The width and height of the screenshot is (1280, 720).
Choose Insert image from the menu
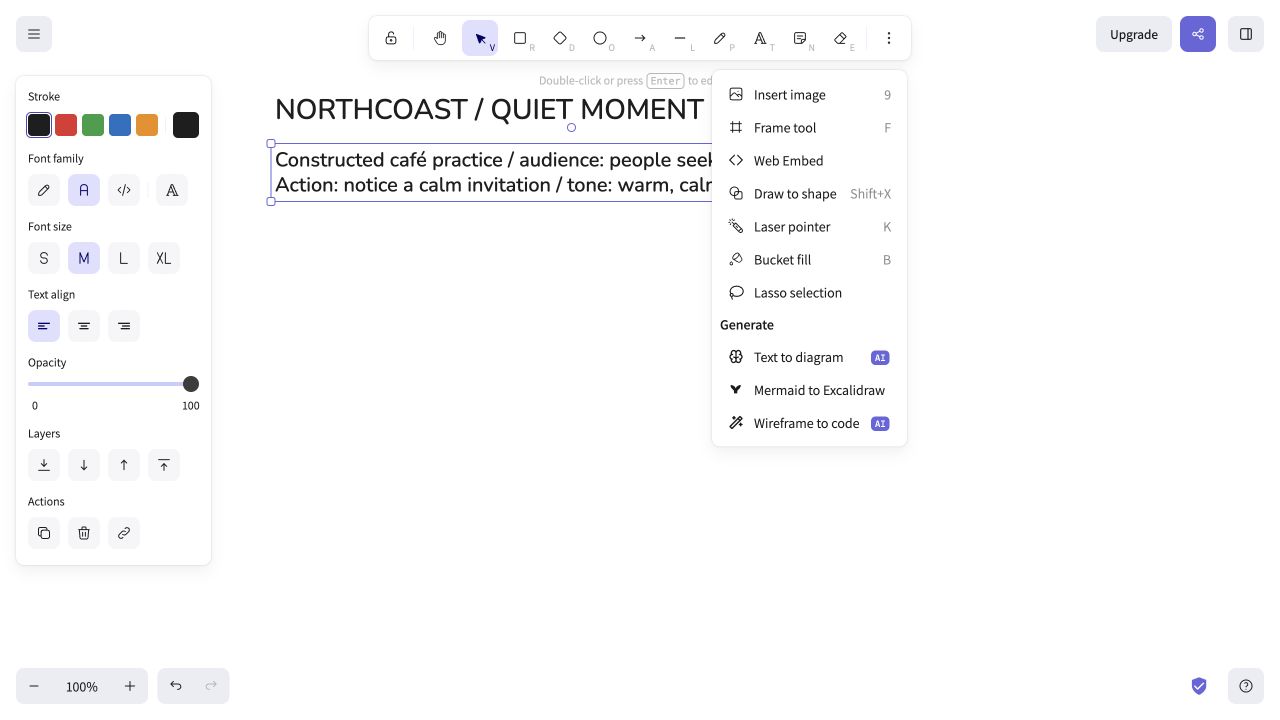tap(809, 95)
